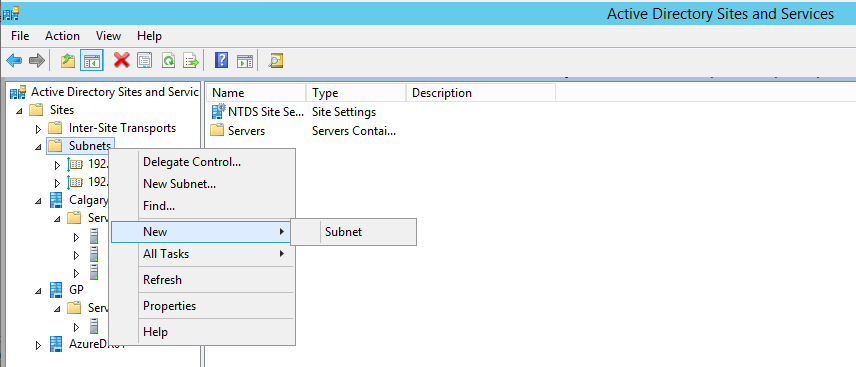The image size is (856, 367).
Task: Collapse the Sites tree node
Action: (19, 110)
